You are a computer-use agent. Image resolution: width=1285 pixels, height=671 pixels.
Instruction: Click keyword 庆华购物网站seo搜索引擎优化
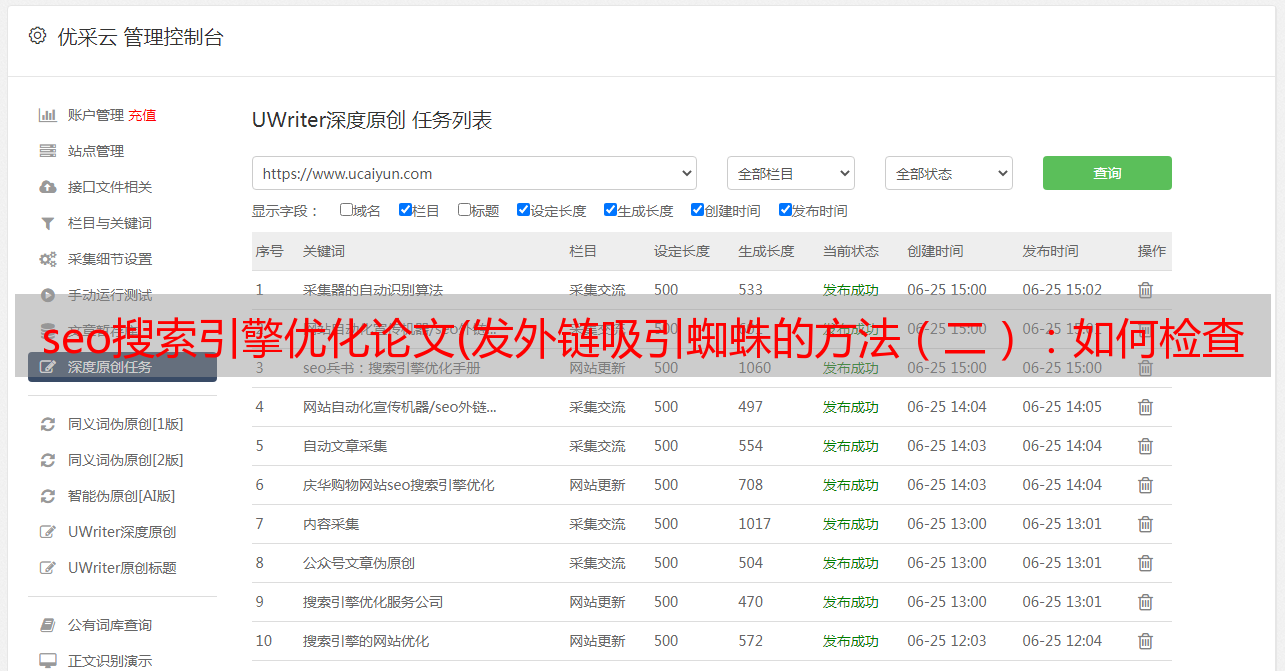pyautogui.click(x=399, y=485)
